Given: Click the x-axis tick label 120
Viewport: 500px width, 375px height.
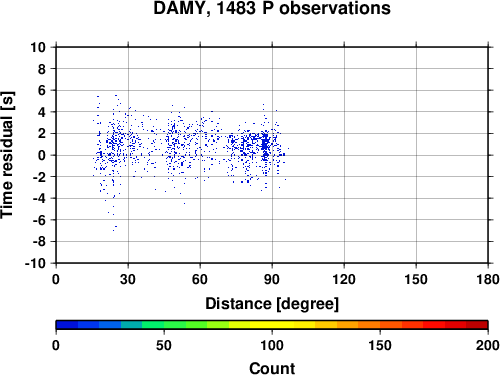Looking at the screenshot, I should click(344, 279).
